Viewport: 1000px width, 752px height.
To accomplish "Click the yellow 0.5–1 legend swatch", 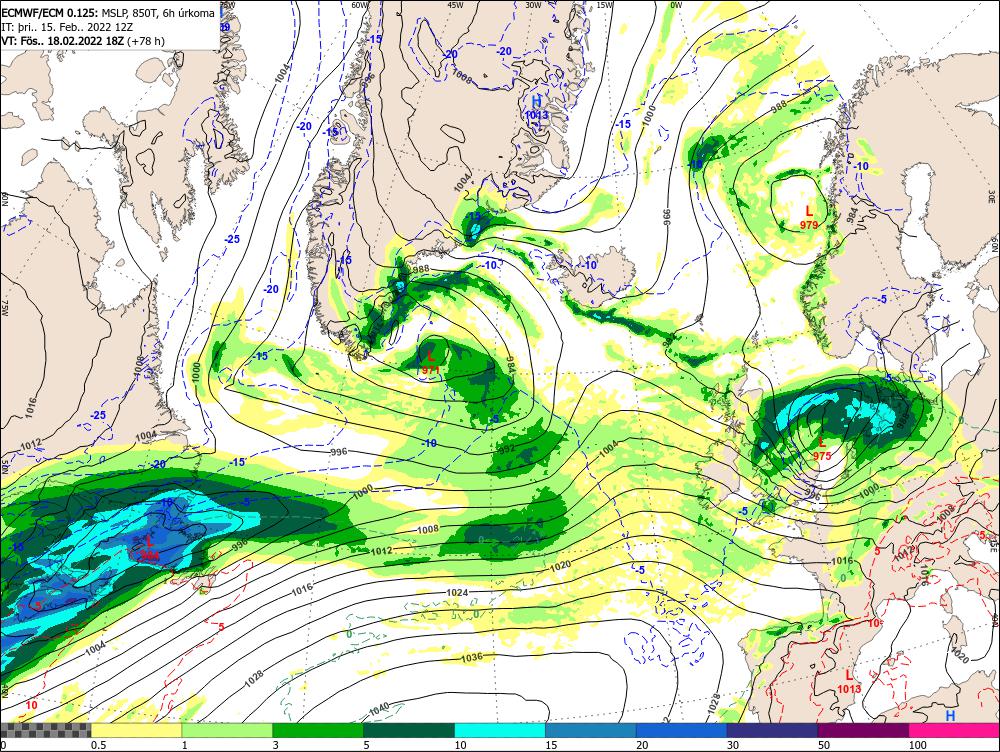I will tap(136, 730).
